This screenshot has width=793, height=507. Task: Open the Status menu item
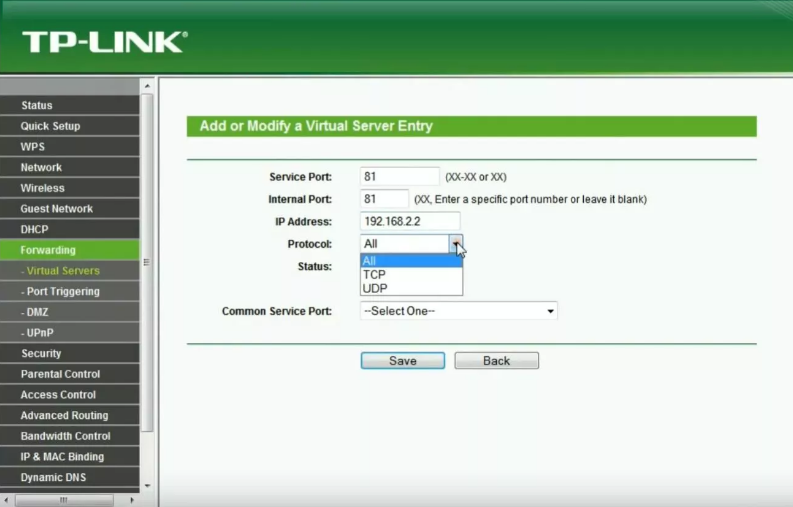tap(70, 105)
